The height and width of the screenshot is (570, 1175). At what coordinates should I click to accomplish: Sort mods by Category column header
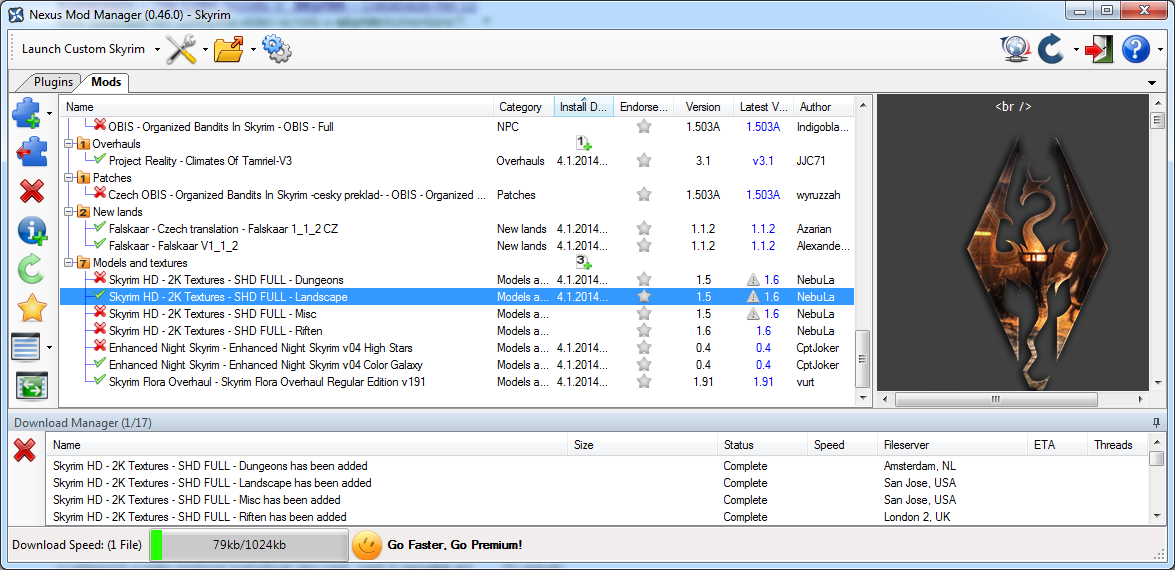pos(520,107)
